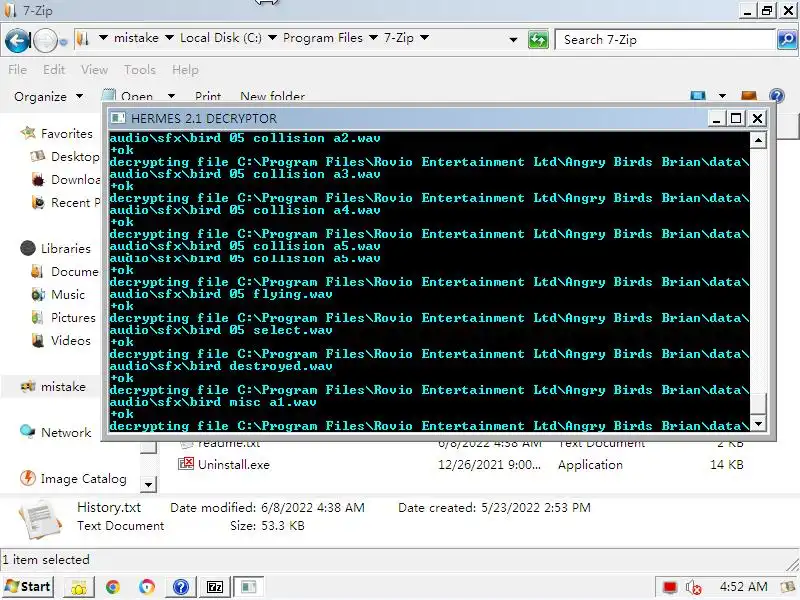
Task: Open Music library
Action: [x=58, y=294]
